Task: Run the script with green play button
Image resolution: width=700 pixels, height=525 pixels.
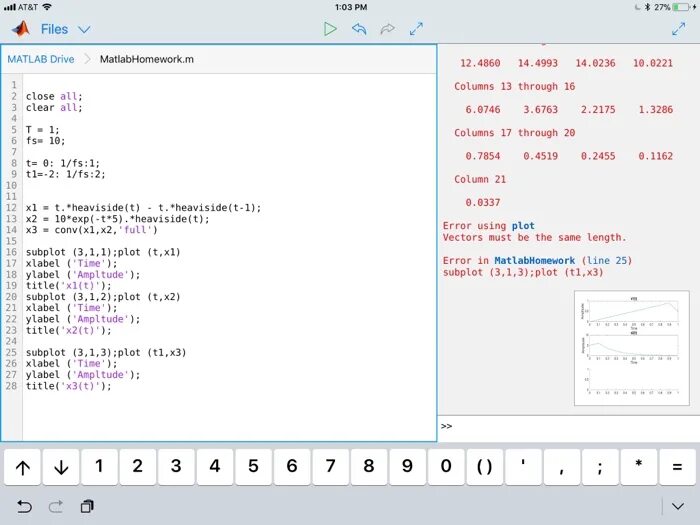Action: click(x=330, y=29)
